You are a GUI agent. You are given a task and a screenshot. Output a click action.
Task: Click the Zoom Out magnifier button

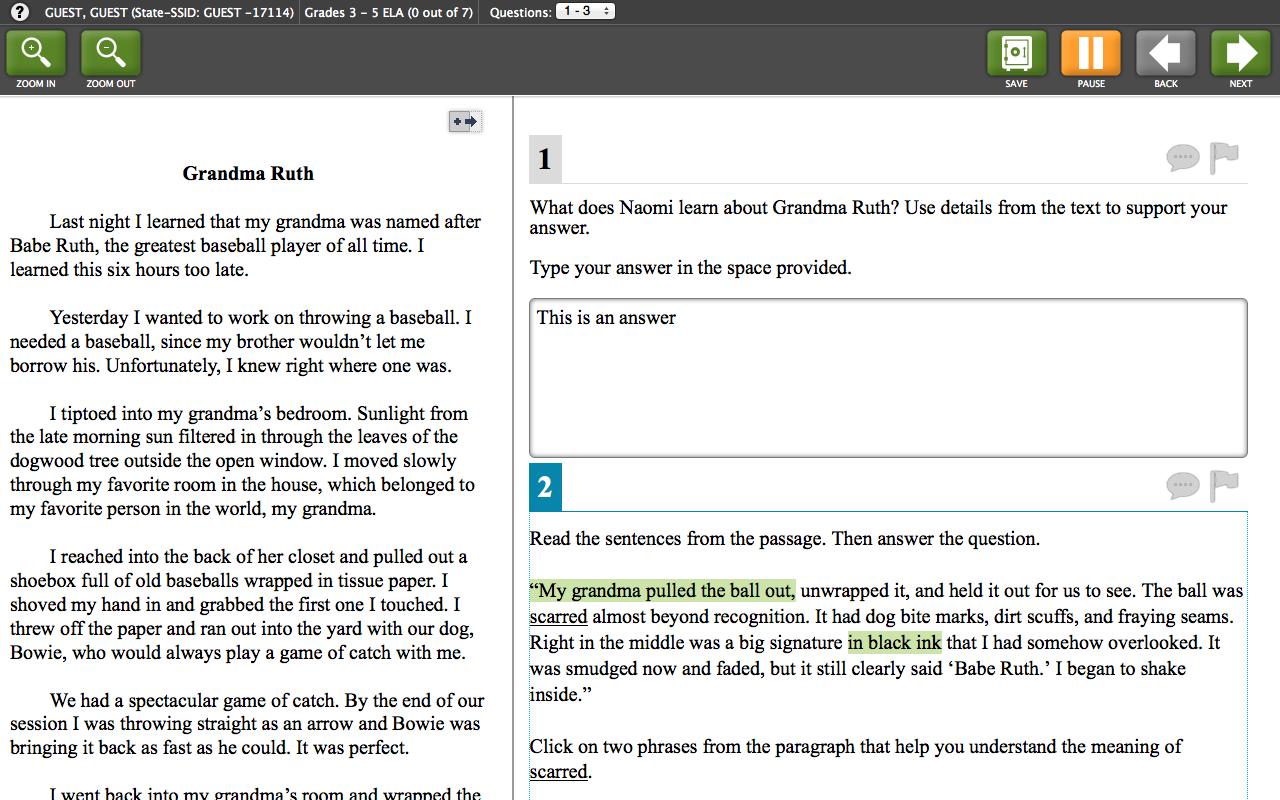[x=111, y=54]
